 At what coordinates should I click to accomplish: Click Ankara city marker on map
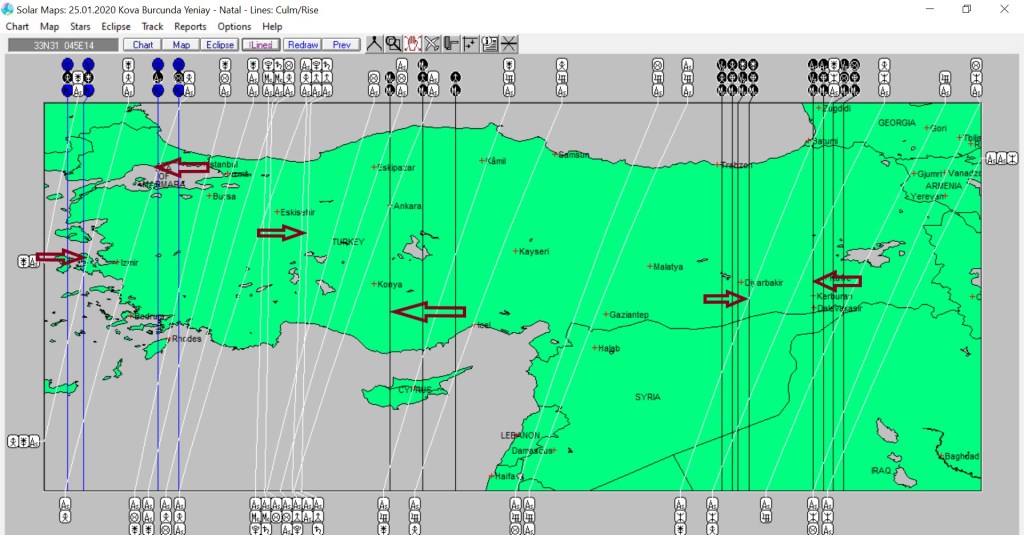pos(390,206)
